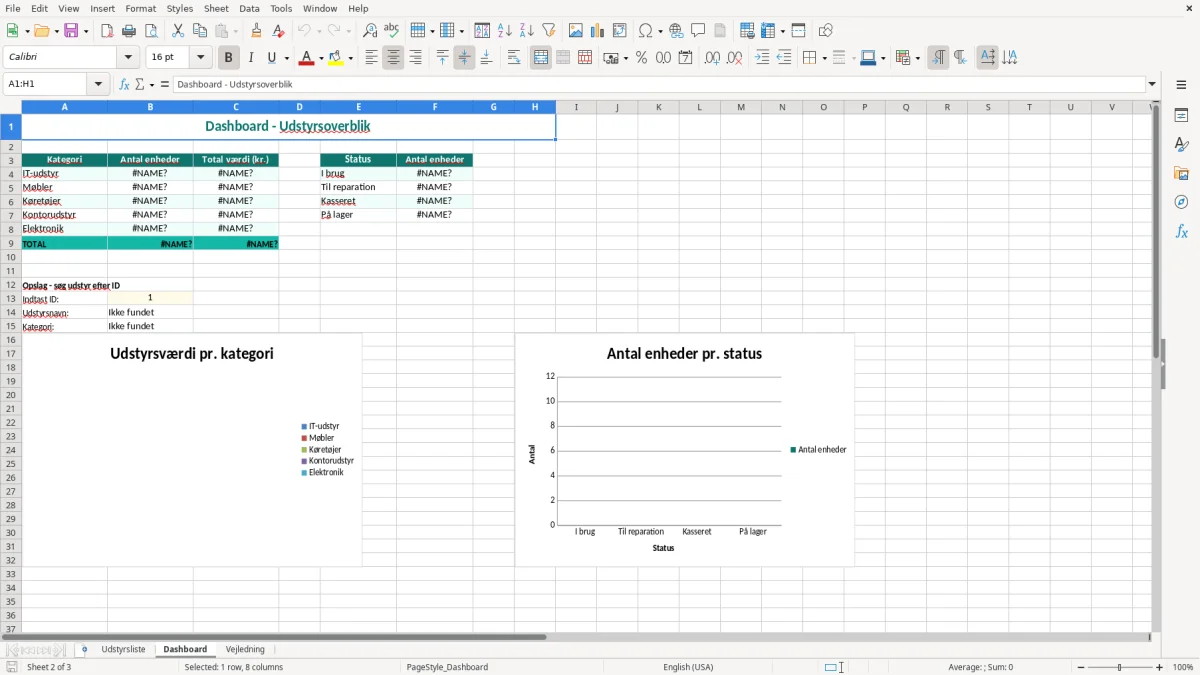Image resolution: width=1200 pixels, height=675 pixels.
Task: Click the Insert Chart icon
Action: click(x=598, y=31)
